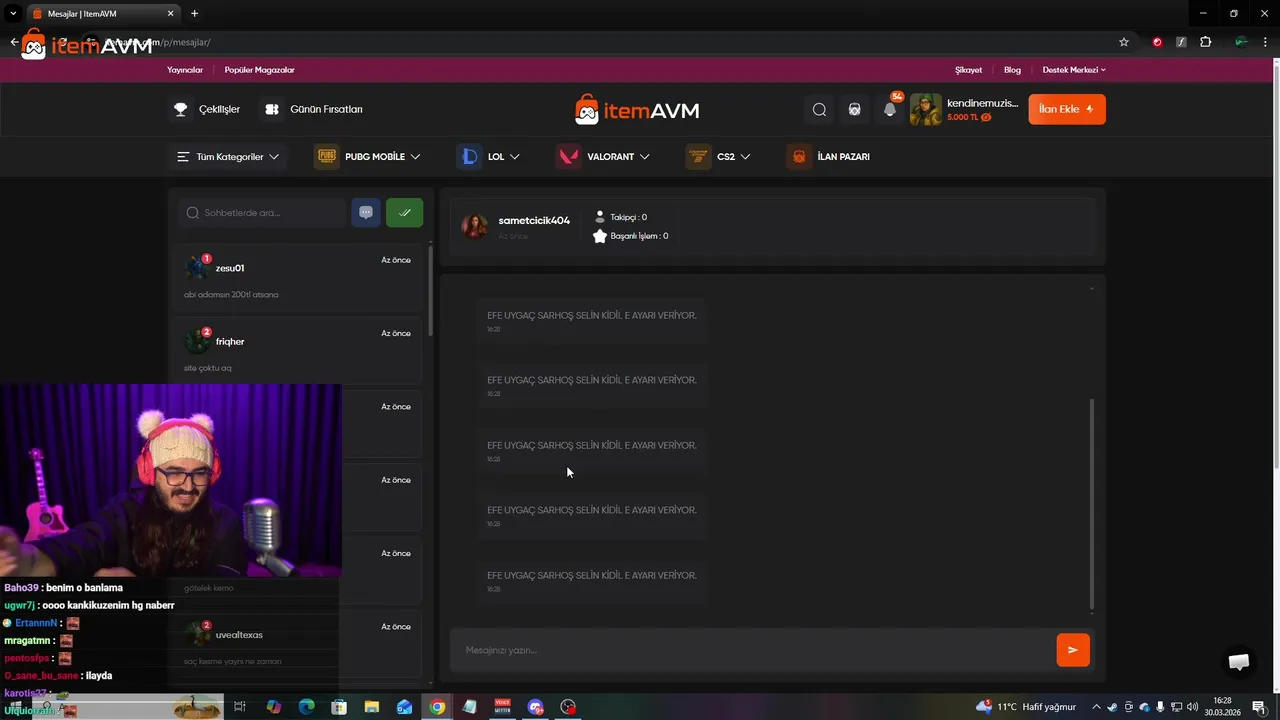Show hidden system tray icons chevron
The image size is (1280, 720).
coord(1096,707)
